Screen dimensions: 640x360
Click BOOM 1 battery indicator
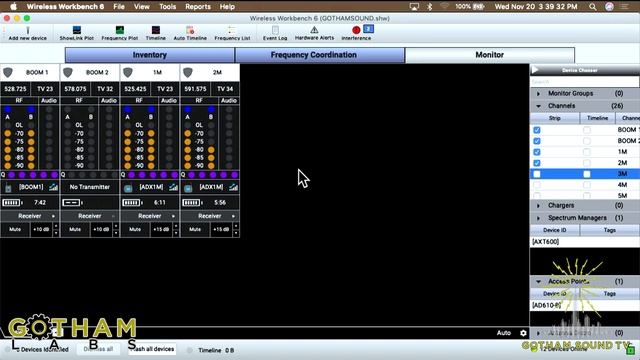12,202
